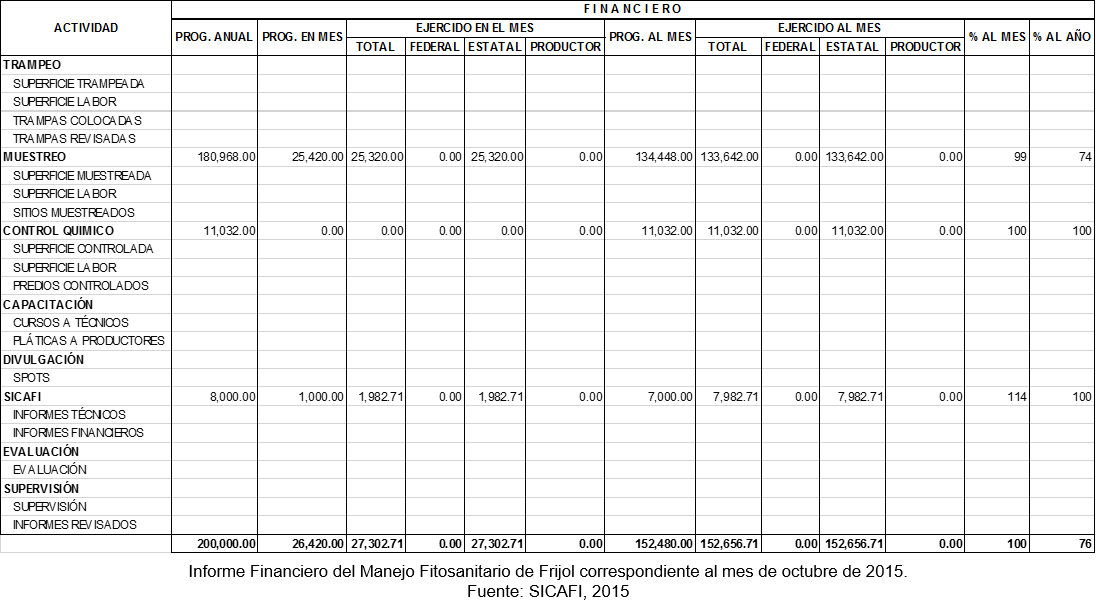The height and width of the screenshot is (612, 1096).
Task: Select the % AL MES column header
Action: pos(997,37)
